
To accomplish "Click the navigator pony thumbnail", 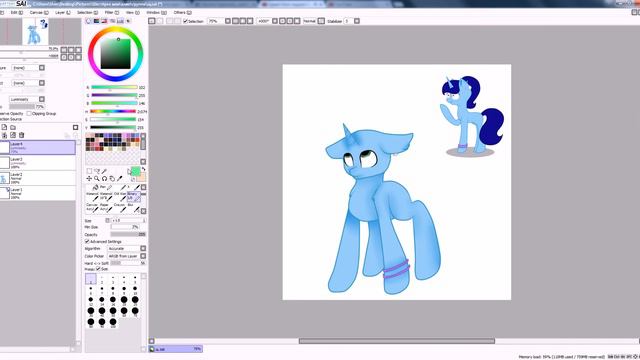I will click(35, 31).
